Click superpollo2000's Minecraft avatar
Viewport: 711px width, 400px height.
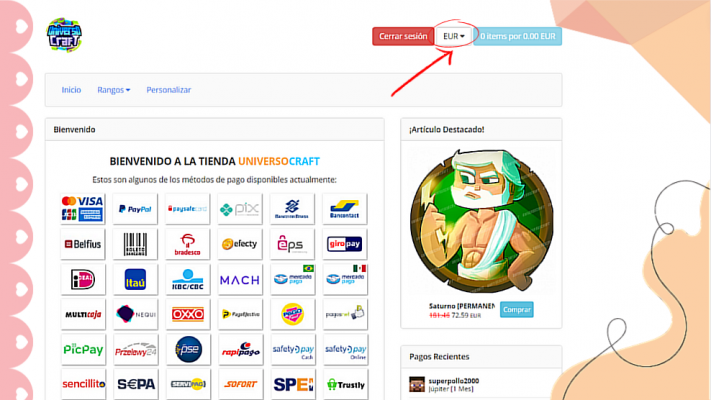tap(417, 384)
